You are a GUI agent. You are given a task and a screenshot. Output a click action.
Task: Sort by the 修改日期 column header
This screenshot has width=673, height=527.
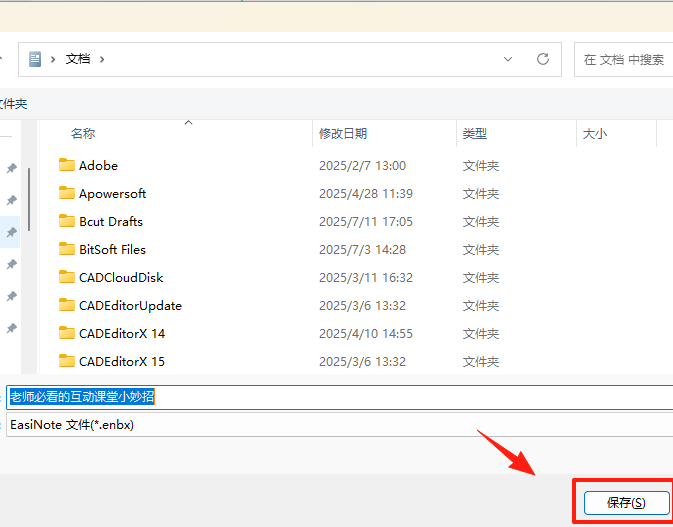tap(343, 133)
